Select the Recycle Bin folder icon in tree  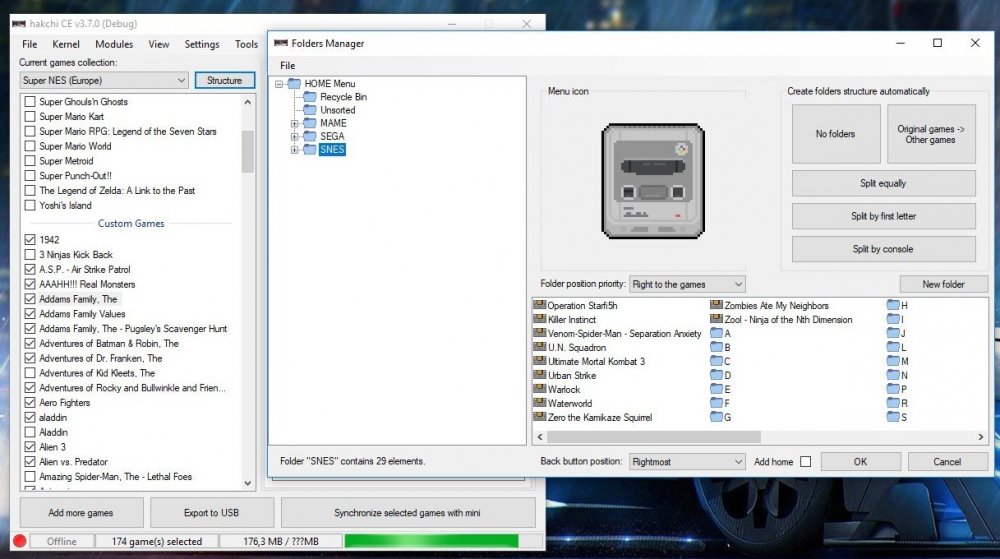click(x=312, y=97)
